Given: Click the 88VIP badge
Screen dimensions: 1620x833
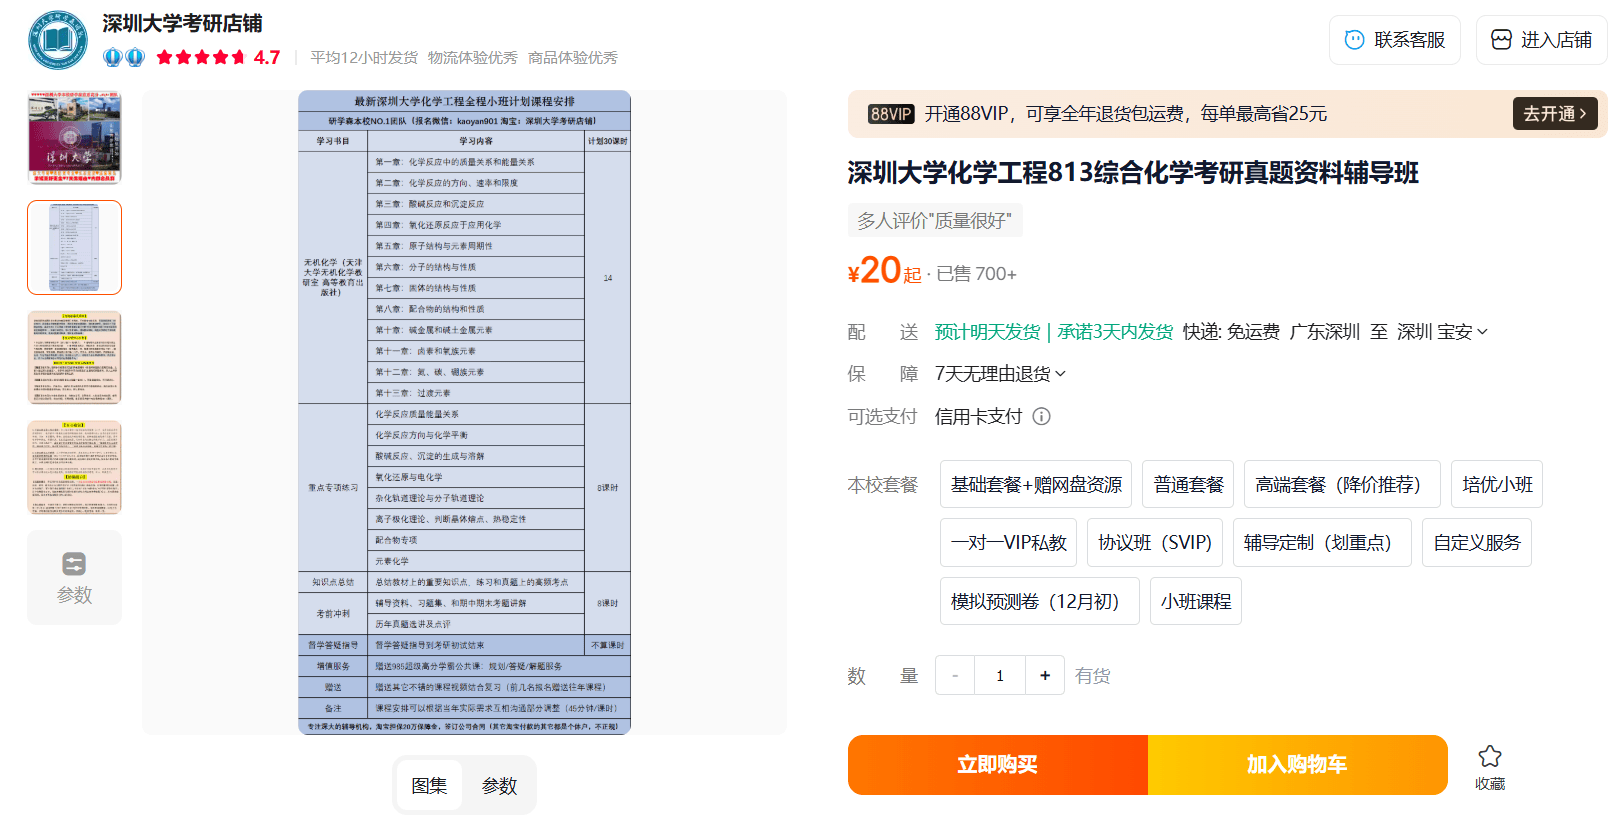Looking at the screenshot, I should 891,114.
